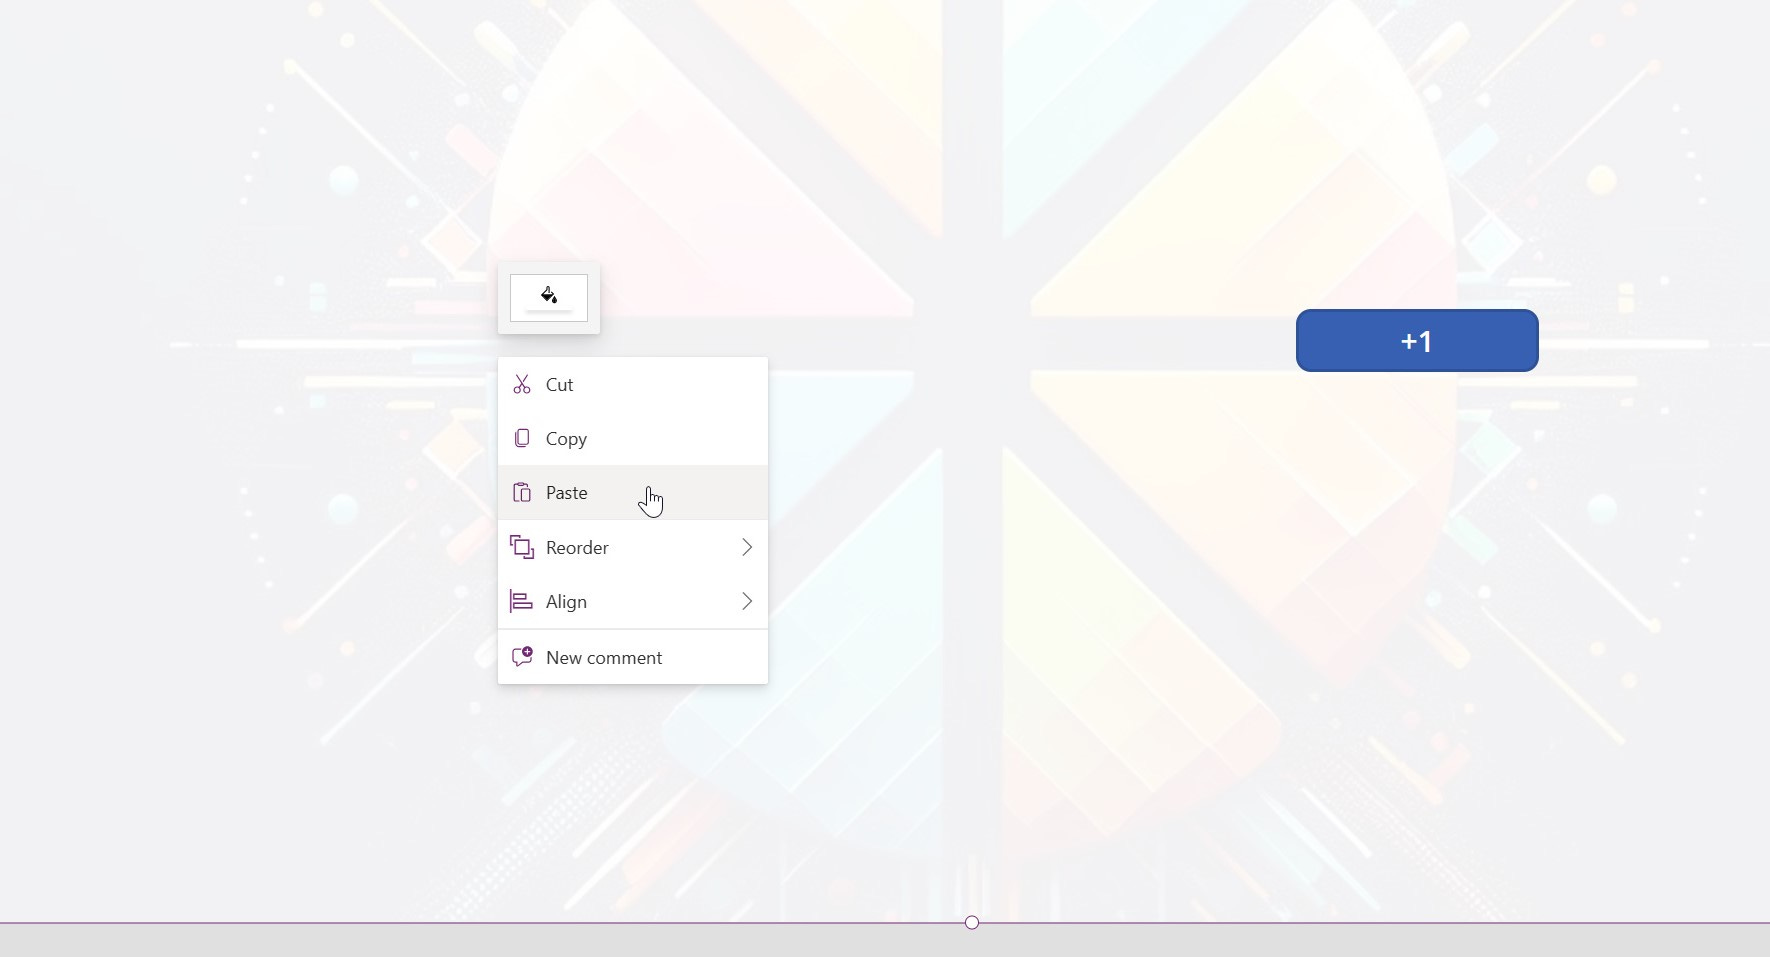Click the canvas bottom resize handle circle
The height and width of the screenshot is (957, 1770).
972,922
